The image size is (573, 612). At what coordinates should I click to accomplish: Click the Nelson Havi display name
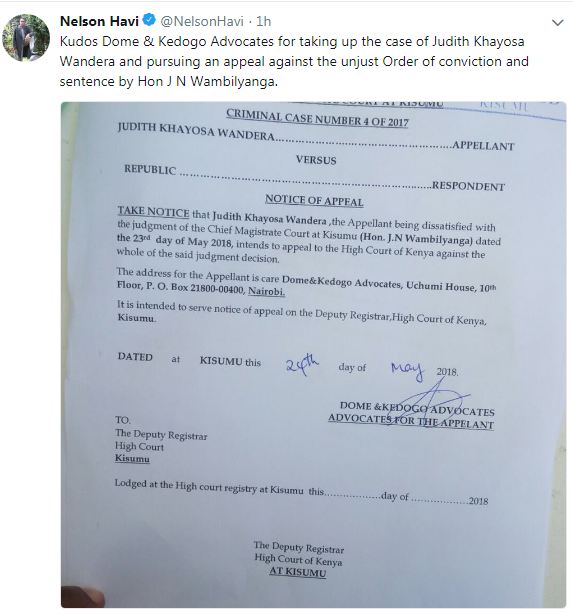click(x=99, y=21)
